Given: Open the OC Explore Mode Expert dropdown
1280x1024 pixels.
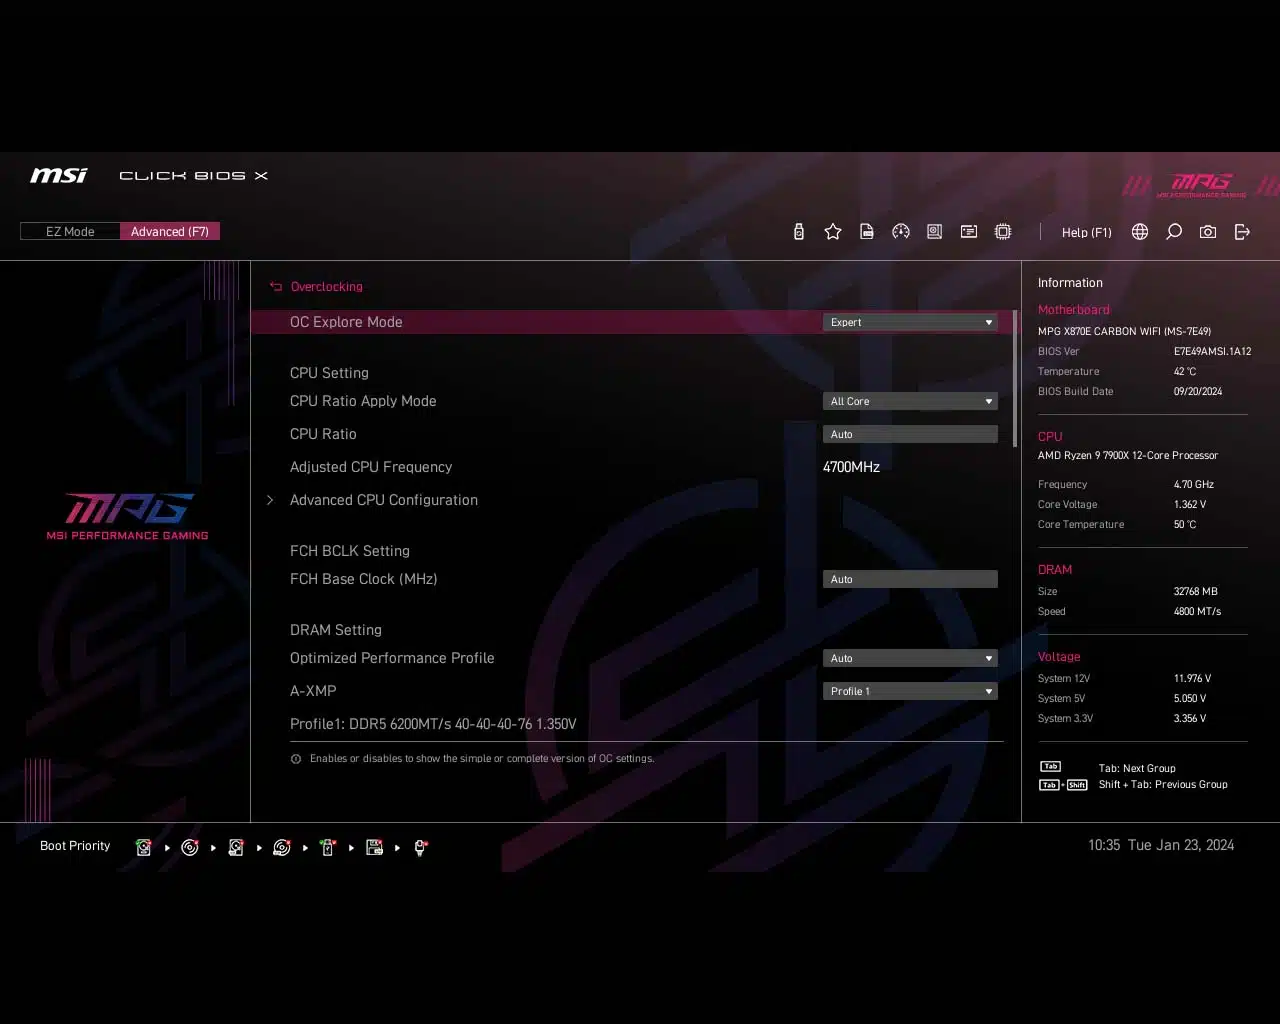Looking at the screenshot, I should click(910, 322).
